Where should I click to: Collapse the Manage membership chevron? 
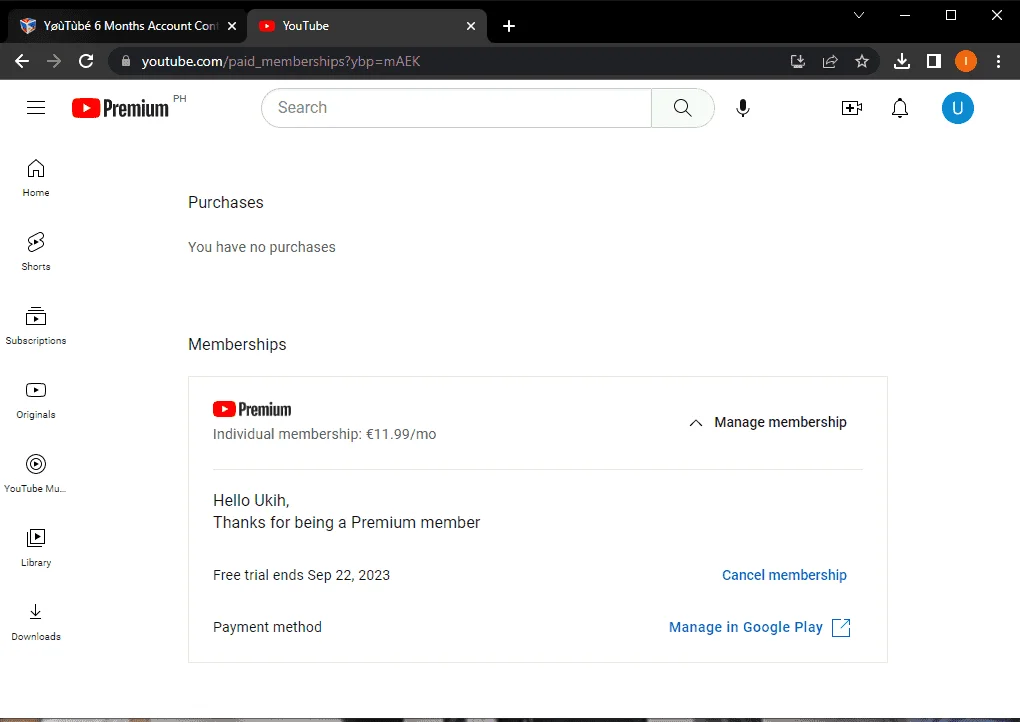[695, 423]
